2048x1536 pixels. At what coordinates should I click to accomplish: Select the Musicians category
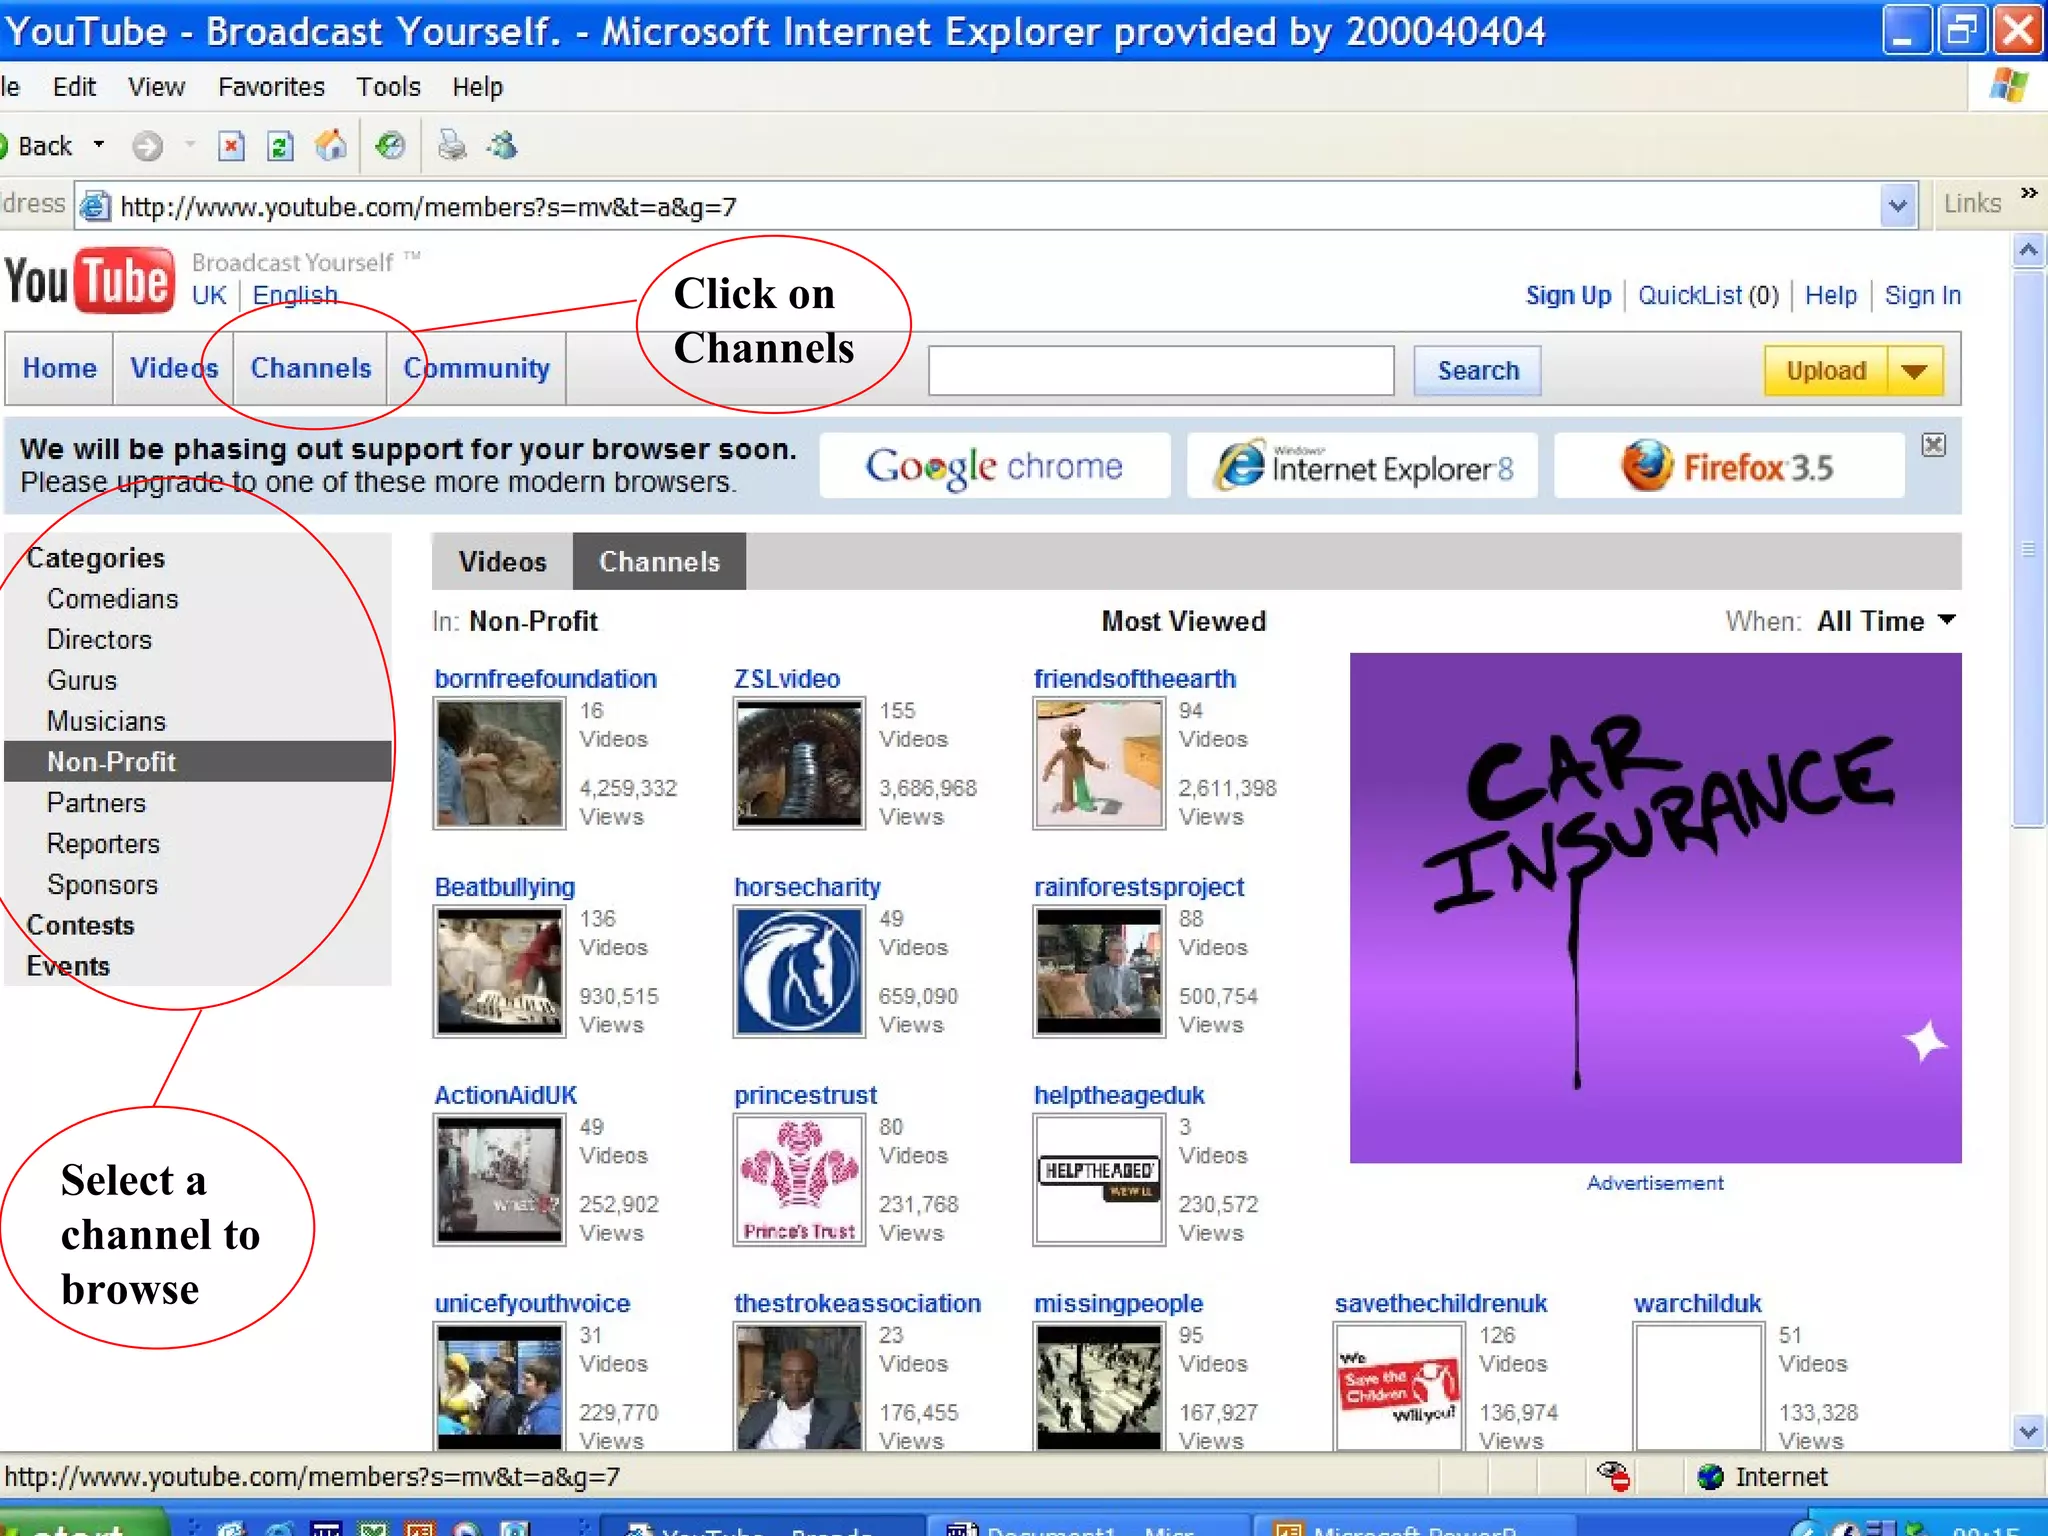106,722
